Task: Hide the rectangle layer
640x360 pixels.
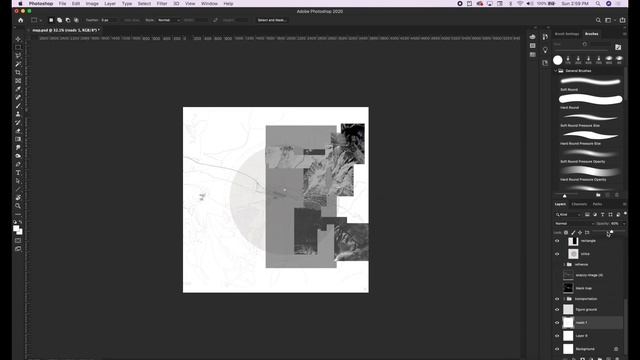Action: tap(557, 241)
